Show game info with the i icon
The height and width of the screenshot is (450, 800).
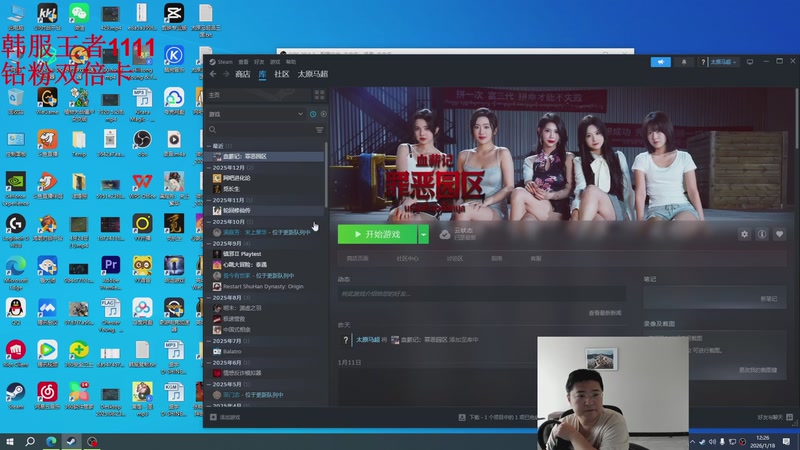pos(762,234)
